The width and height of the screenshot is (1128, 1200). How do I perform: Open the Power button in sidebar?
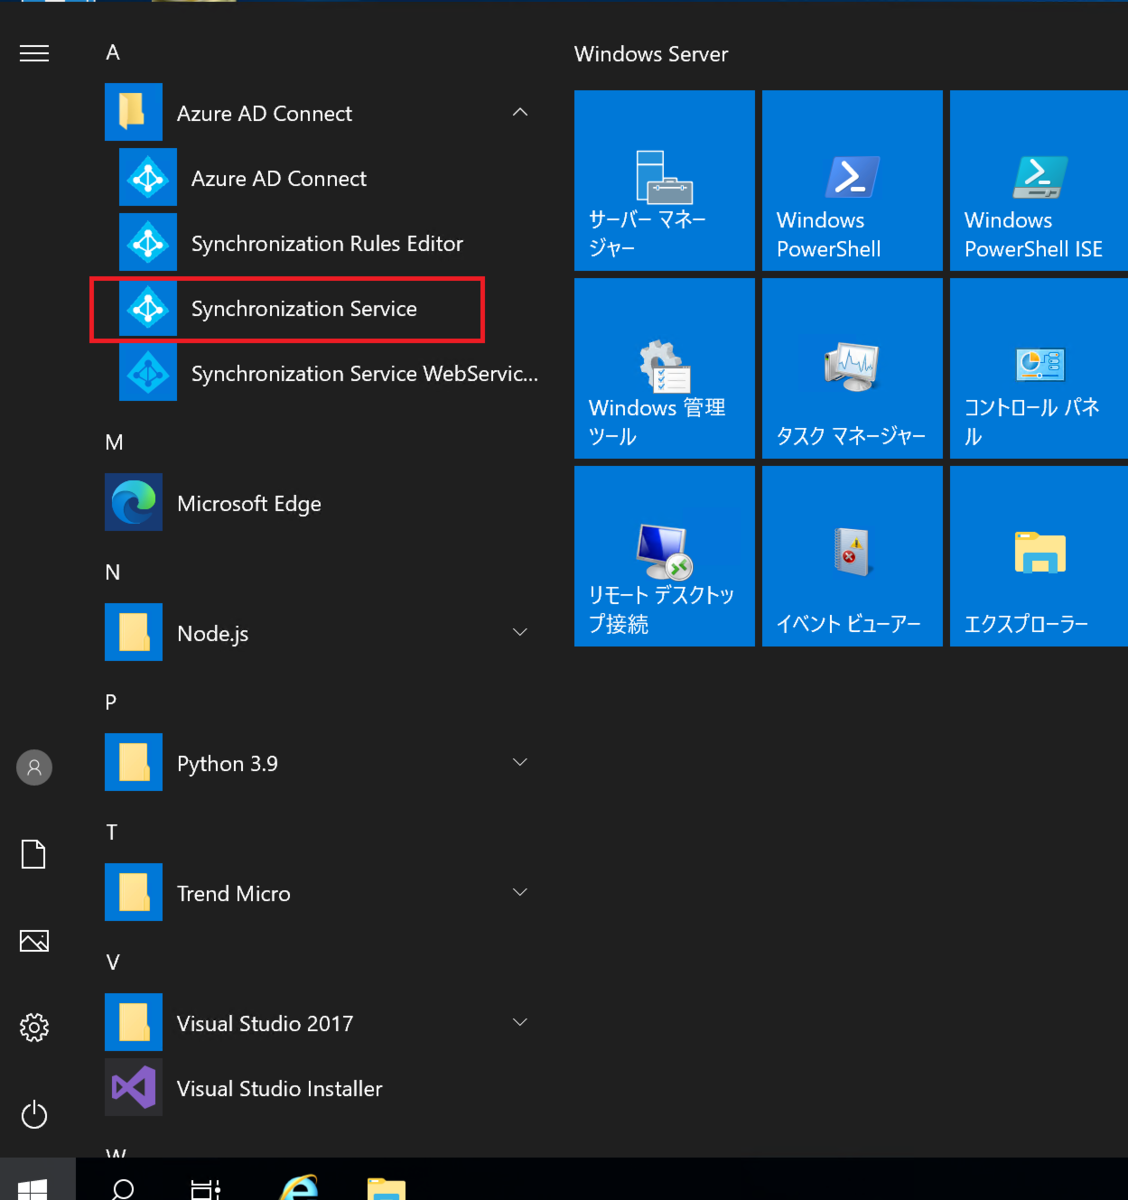click(x=34, y=1114)
